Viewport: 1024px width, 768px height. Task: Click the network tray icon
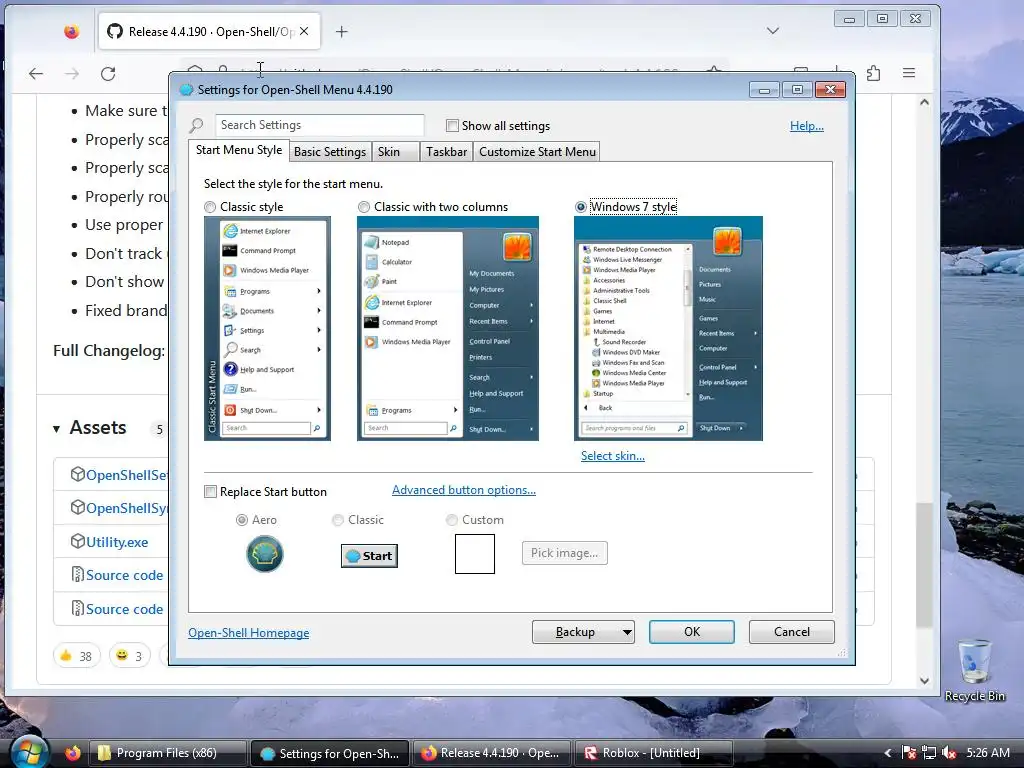pyautogui.click(x=929, y=753)
